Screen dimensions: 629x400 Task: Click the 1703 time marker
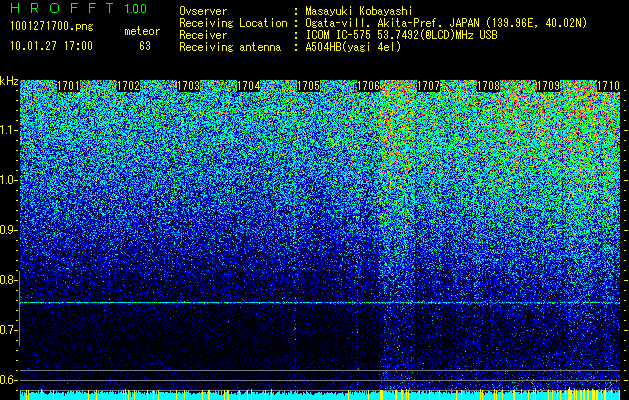click(x=189, y=86)
